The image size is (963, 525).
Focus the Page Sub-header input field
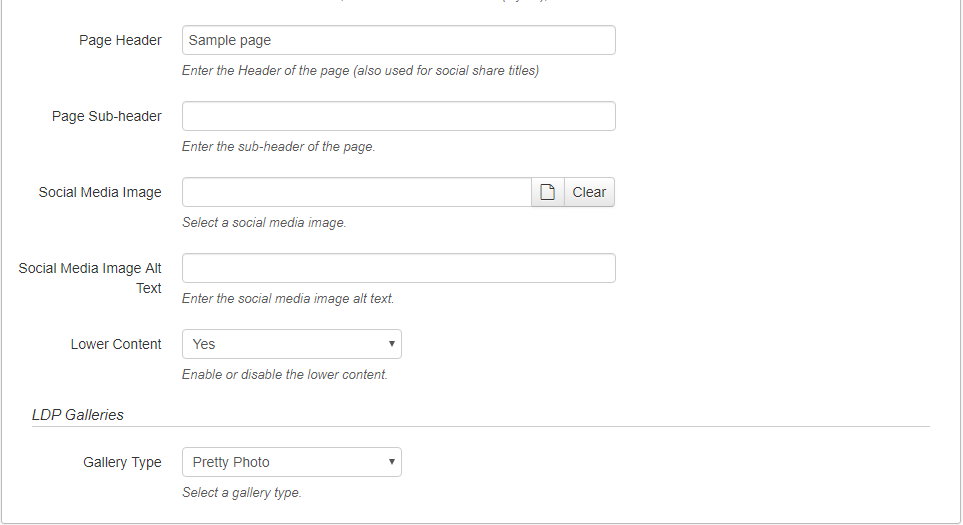click(x=398, y=116)
